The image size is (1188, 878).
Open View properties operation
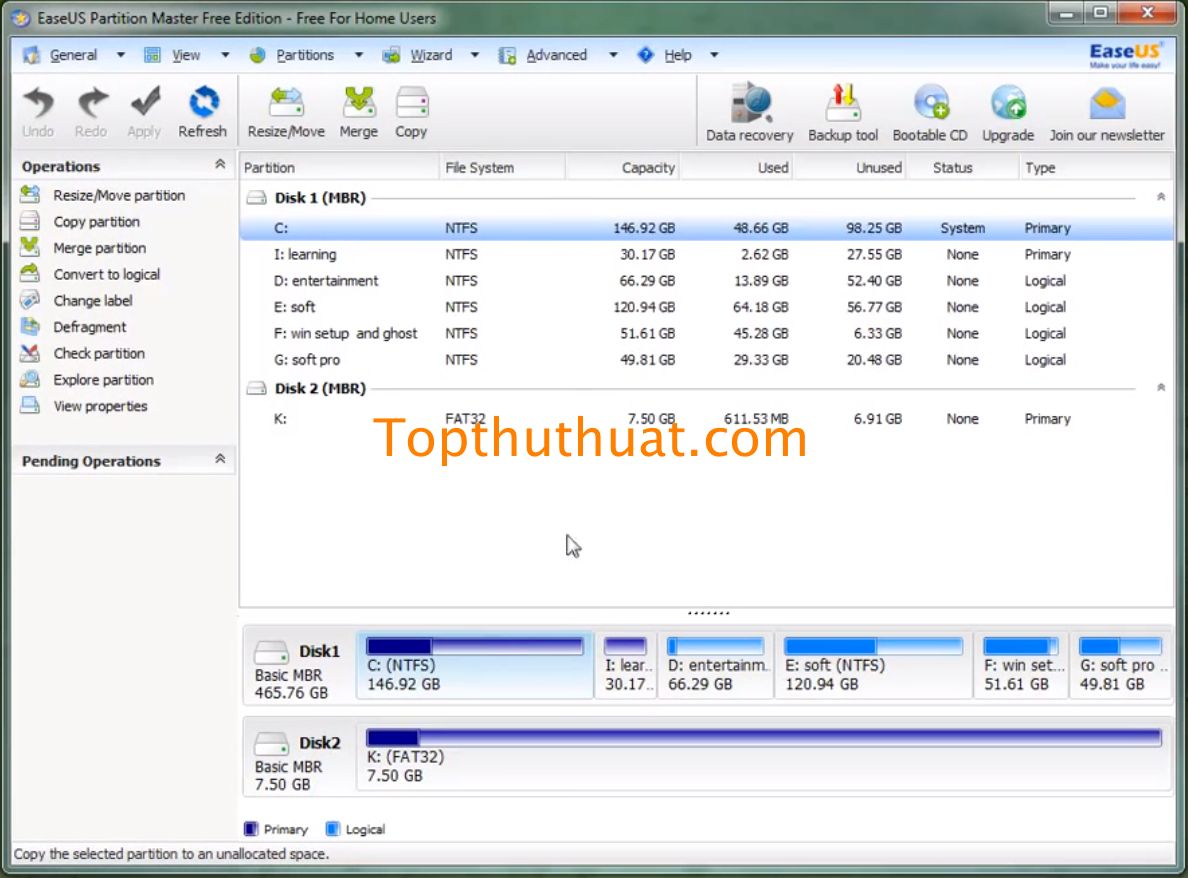100,406
